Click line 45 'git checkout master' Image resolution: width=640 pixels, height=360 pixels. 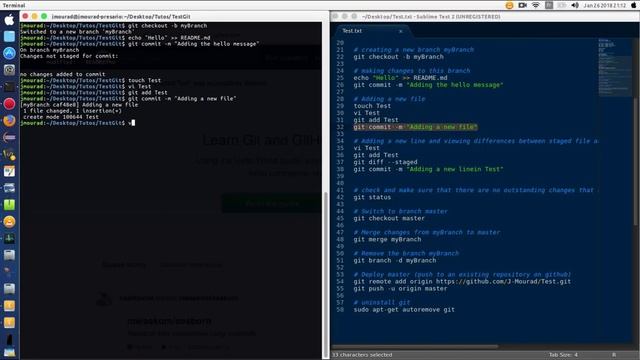(x=389, y=218)
